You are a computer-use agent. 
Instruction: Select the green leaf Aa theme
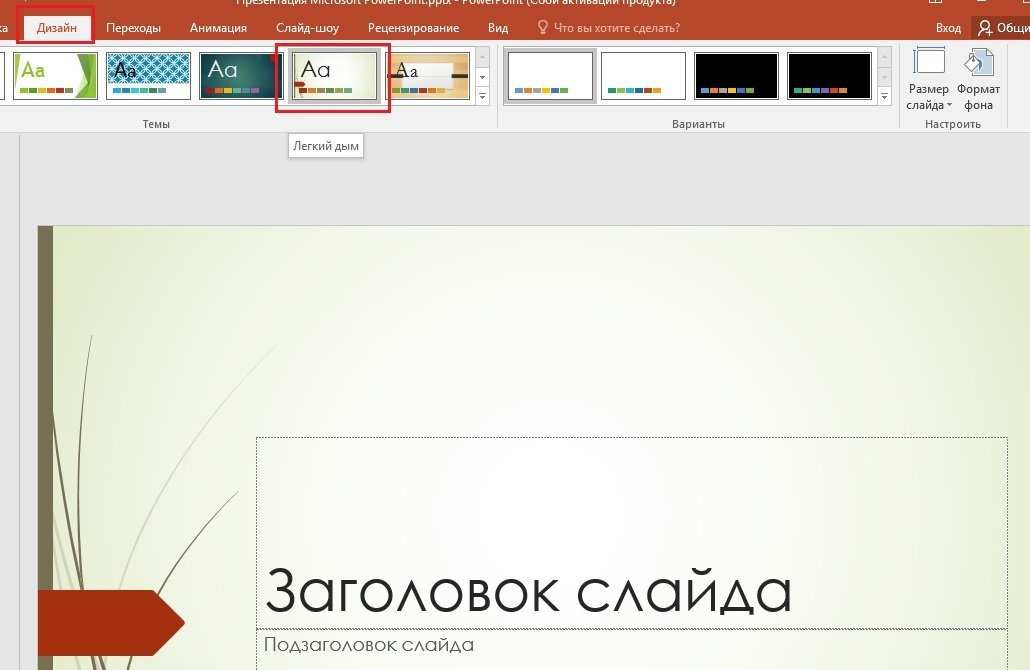point(55,75)
